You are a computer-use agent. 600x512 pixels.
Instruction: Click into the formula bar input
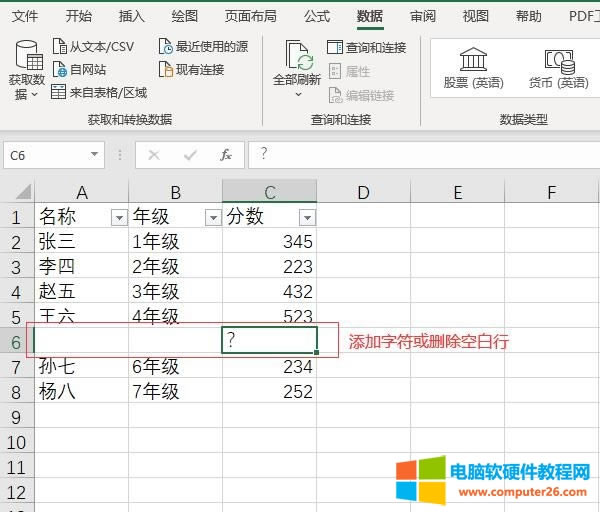pyautogui.click(x=424, y=155)
